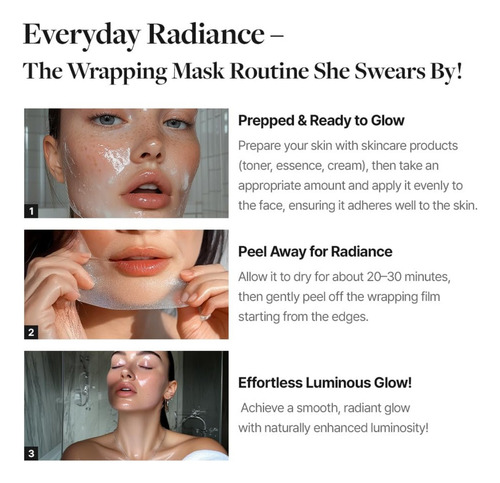The image size is (500, 483).
Task: Click the lips in the peeling photo
Action: click(x=140, y=261)
